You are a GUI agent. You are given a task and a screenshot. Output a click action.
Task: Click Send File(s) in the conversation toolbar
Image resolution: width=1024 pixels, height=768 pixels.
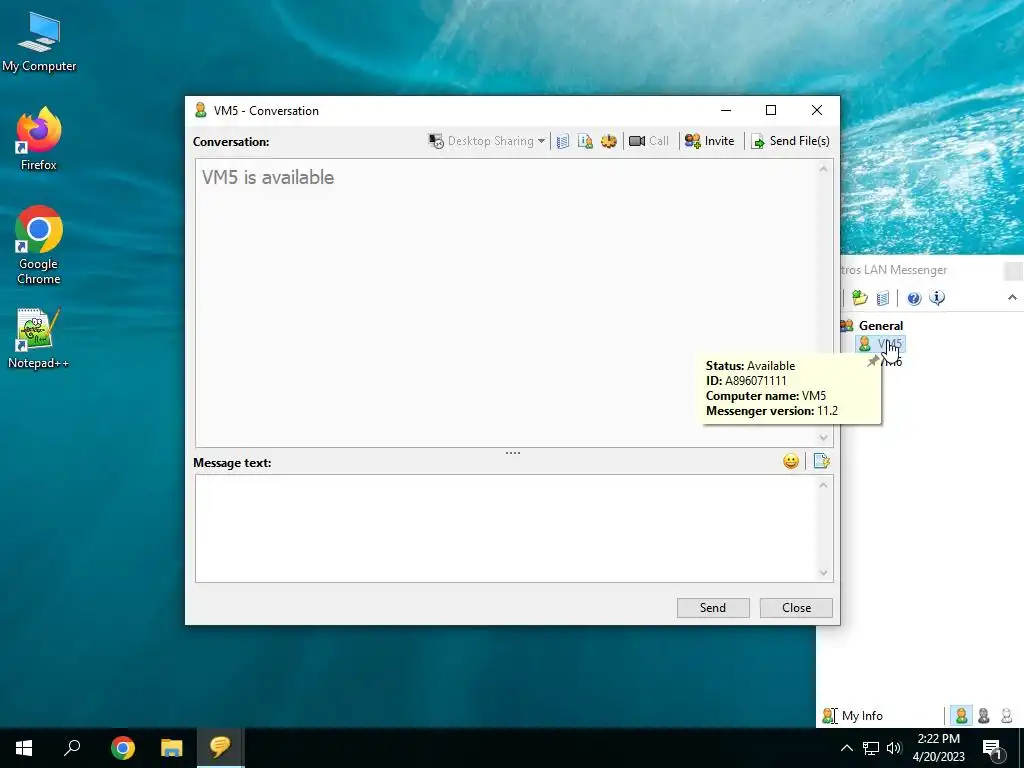790,141
